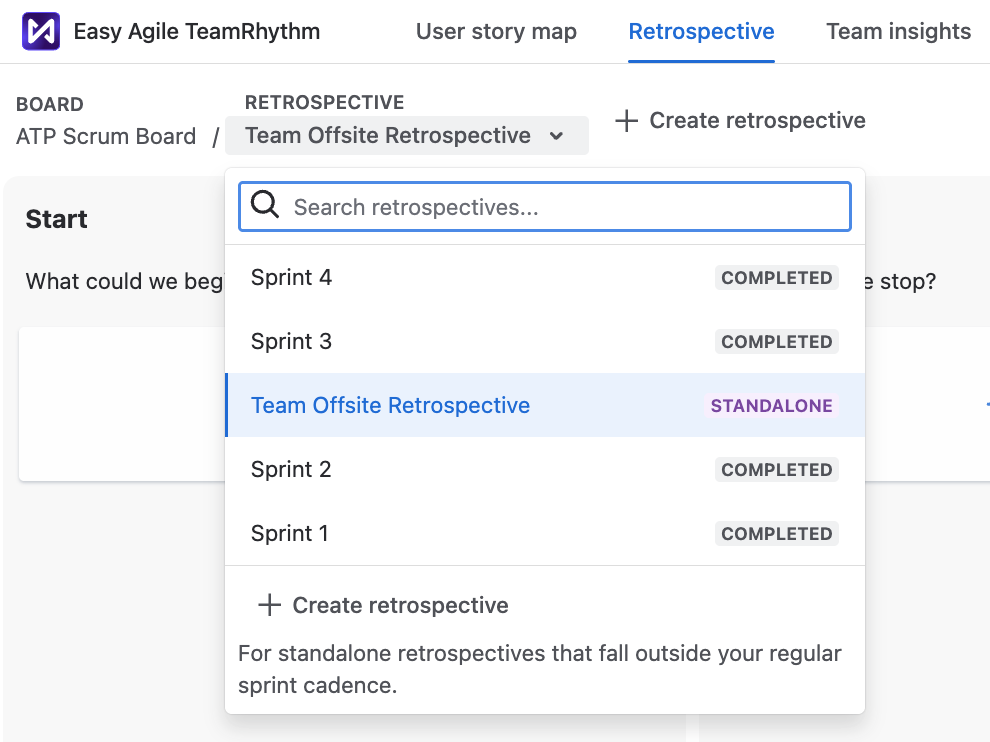Choose Team Offsite Retrospective in the list
This screenshot has width=990, height=742.
545,405
